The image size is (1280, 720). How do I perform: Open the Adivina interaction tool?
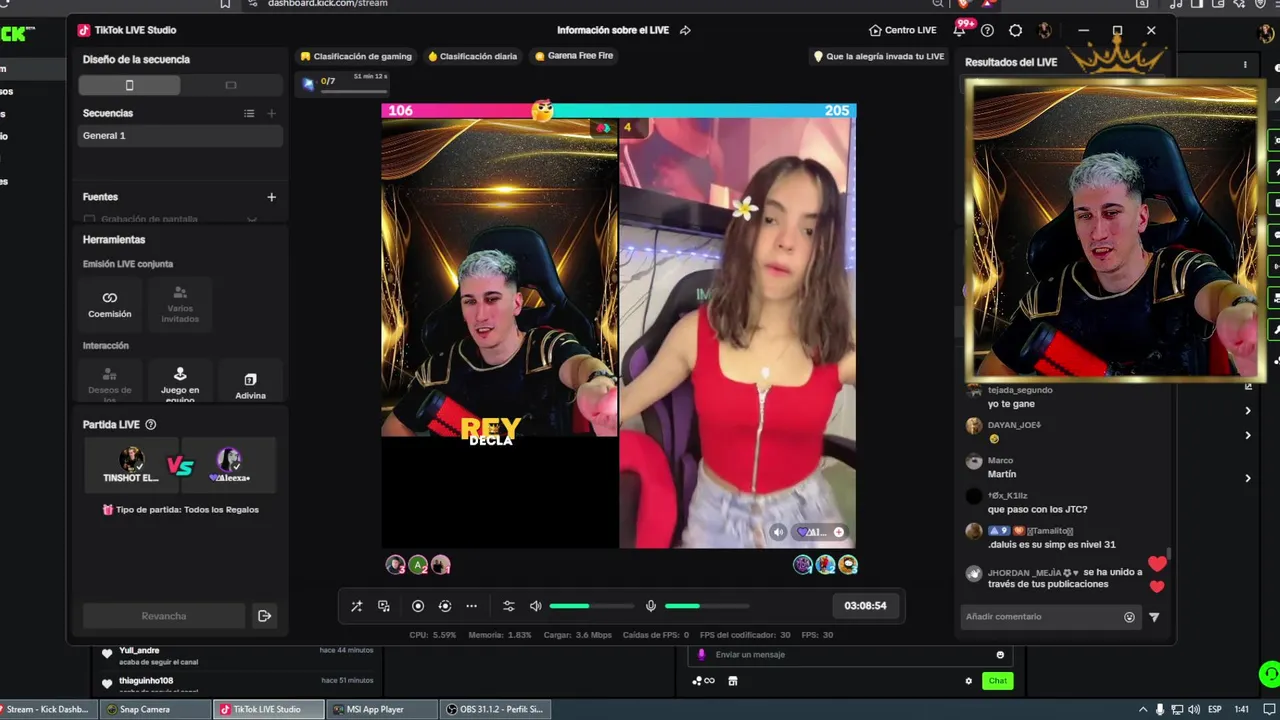[x=250, y=382]
